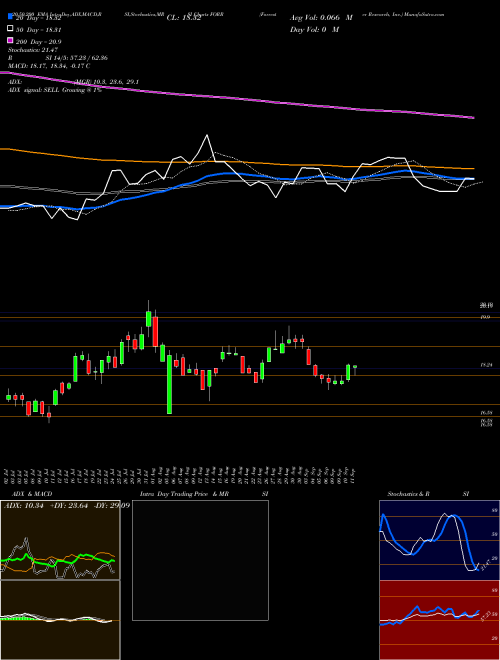The image size is (500, 660).
Task: Click the white price line peak on the EMA chart
Action: click(x=207, y=136)
